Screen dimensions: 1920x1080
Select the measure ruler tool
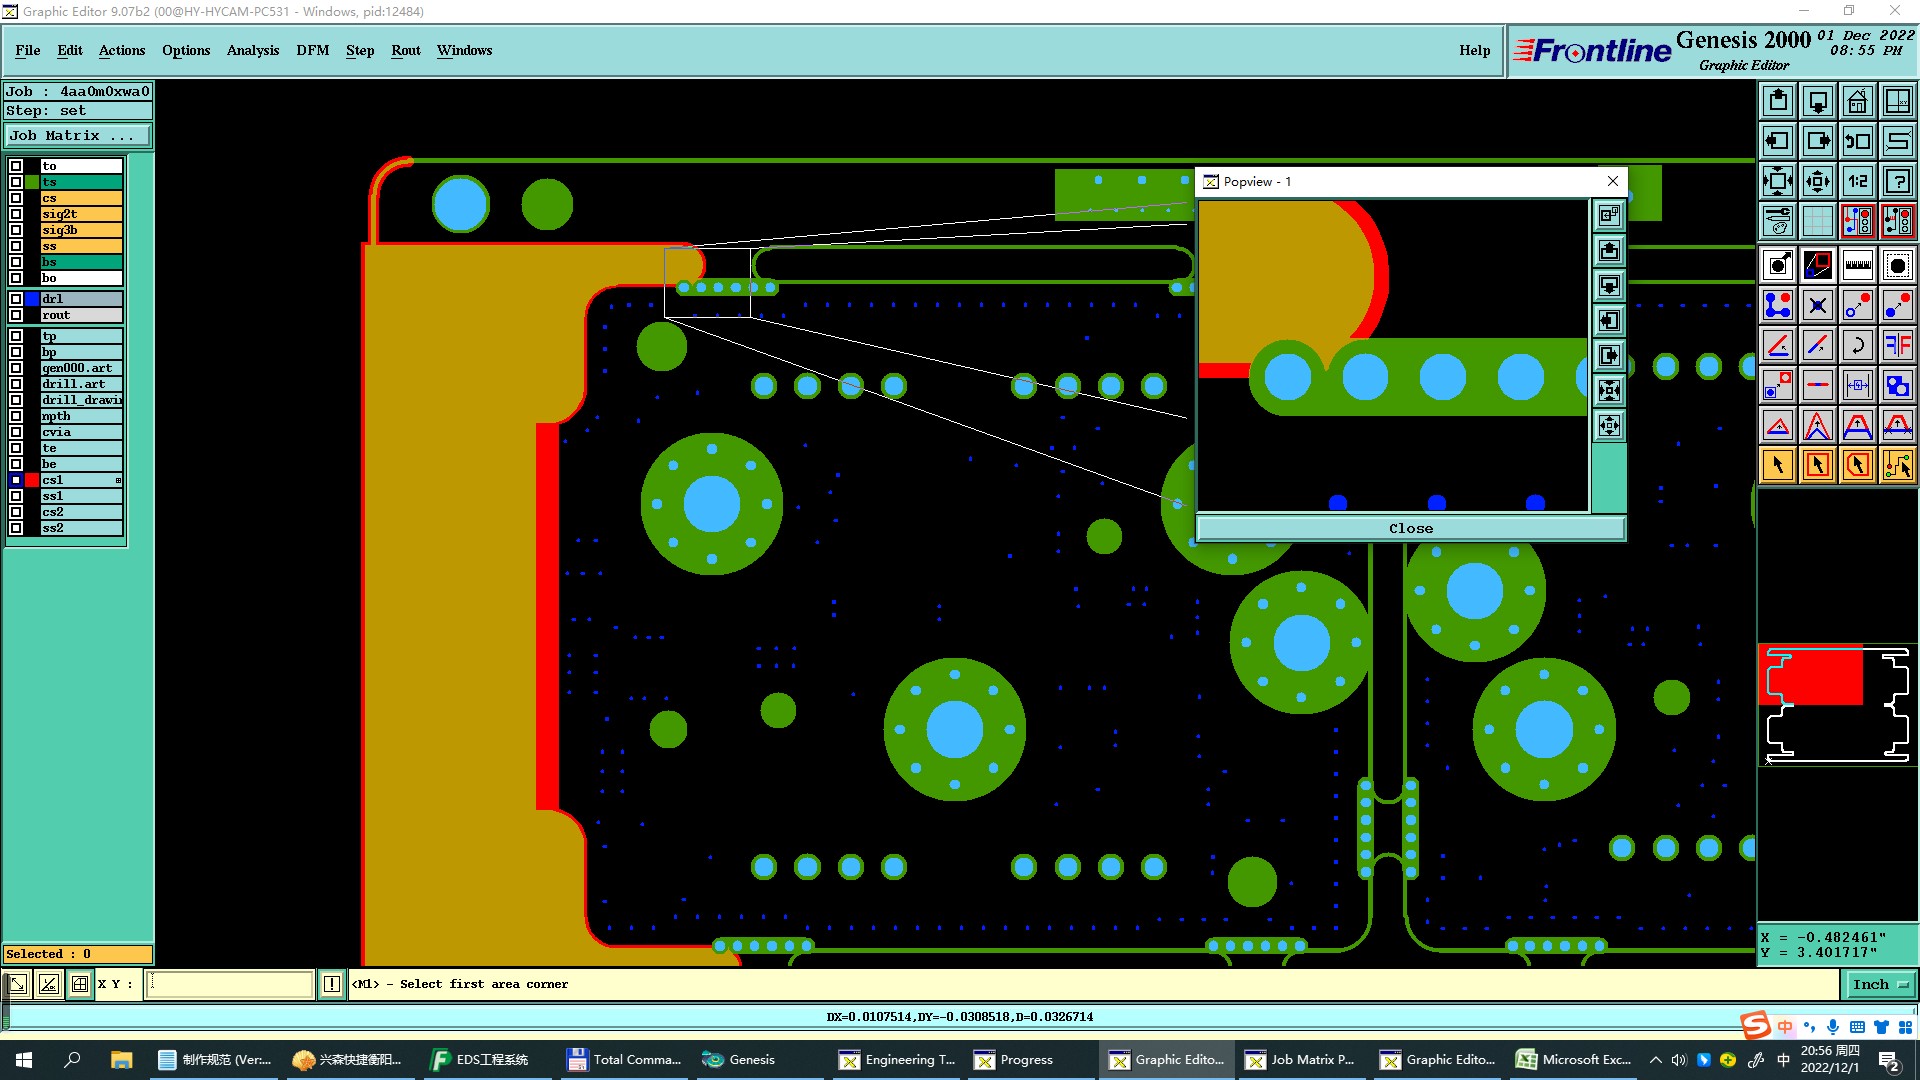pos(1857,265)
